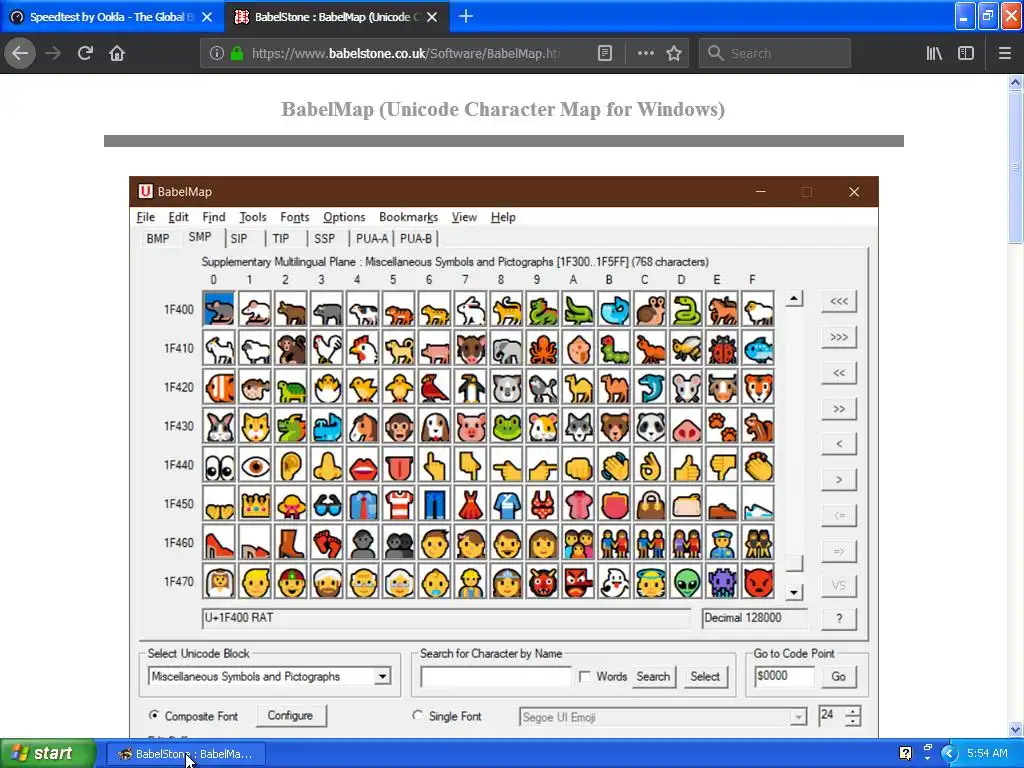Open the File menu
The width and height of the screenshot is (1024, 768).
coord(146,217)
